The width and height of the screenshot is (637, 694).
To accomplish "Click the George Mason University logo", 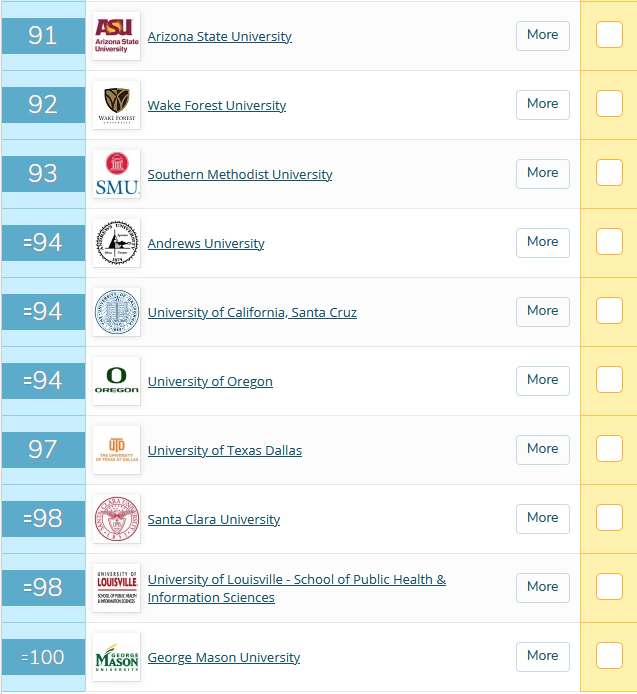I will click(x=117, y=657).
